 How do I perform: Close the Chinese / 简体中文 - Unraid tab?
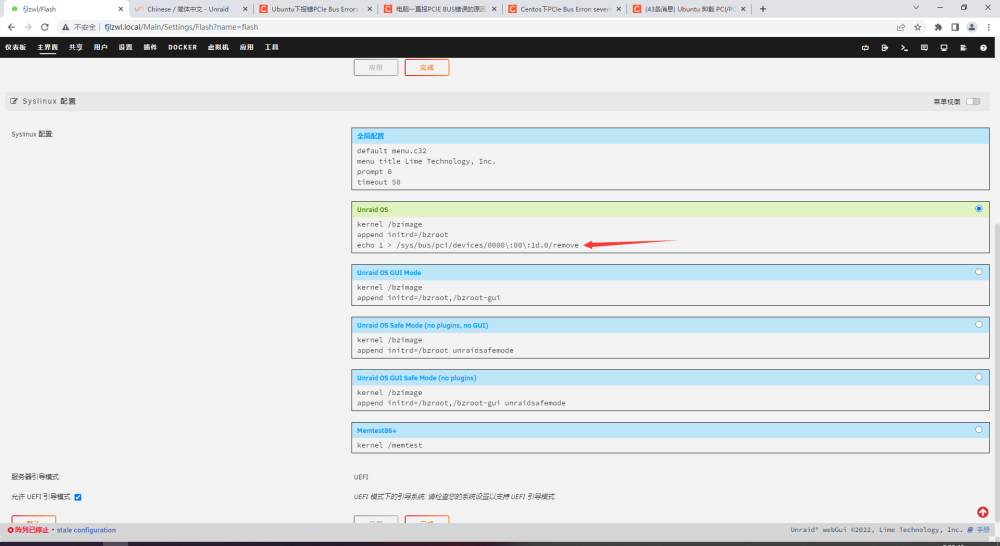[x=245, y=9]
